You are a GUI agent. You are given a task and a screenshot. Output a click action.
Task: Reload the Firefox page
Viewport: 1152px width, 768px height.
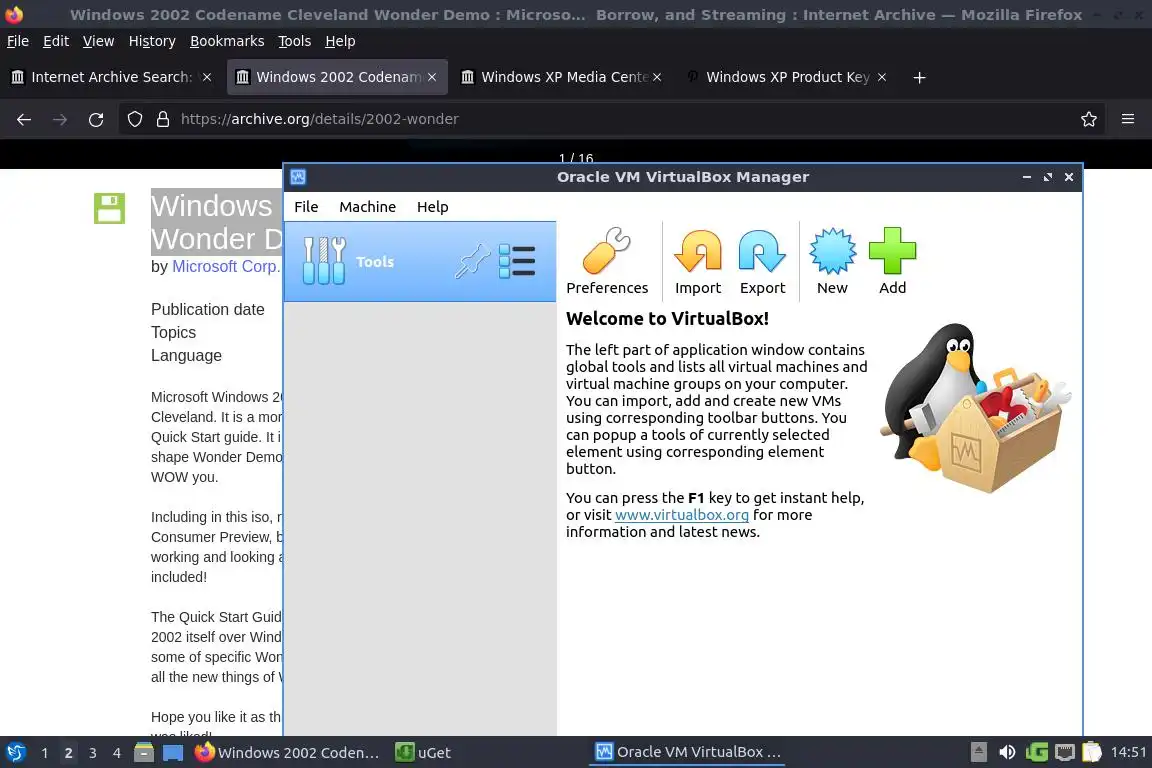pos(96,119)
